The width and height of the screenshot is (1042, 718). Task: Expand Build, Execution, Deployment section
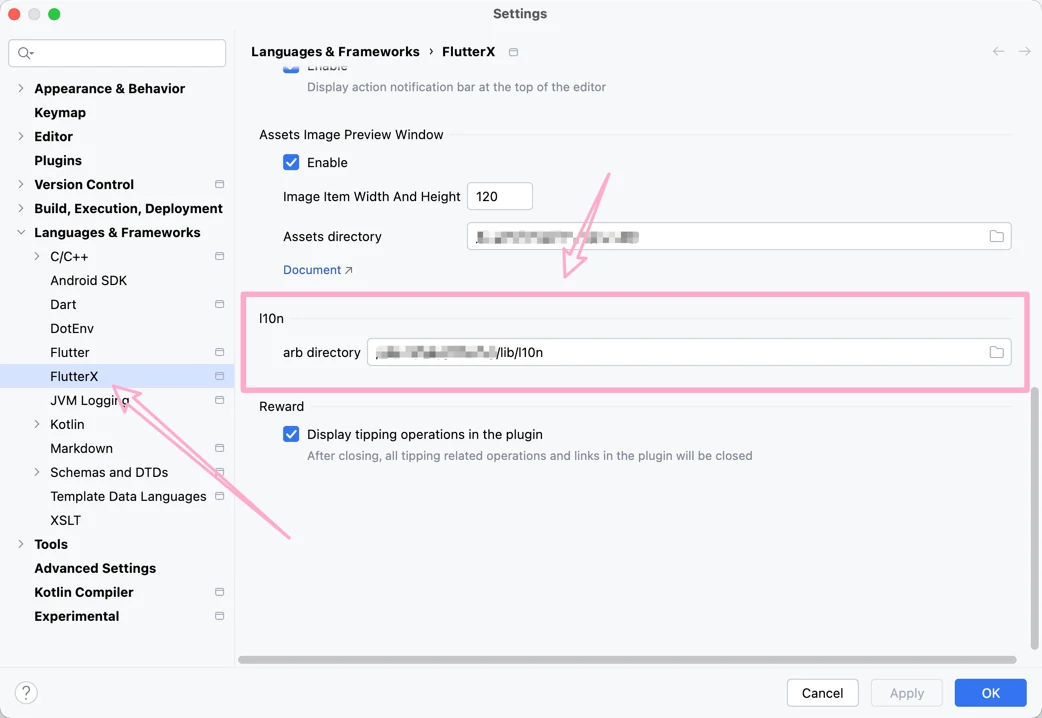tap(21, 208)
